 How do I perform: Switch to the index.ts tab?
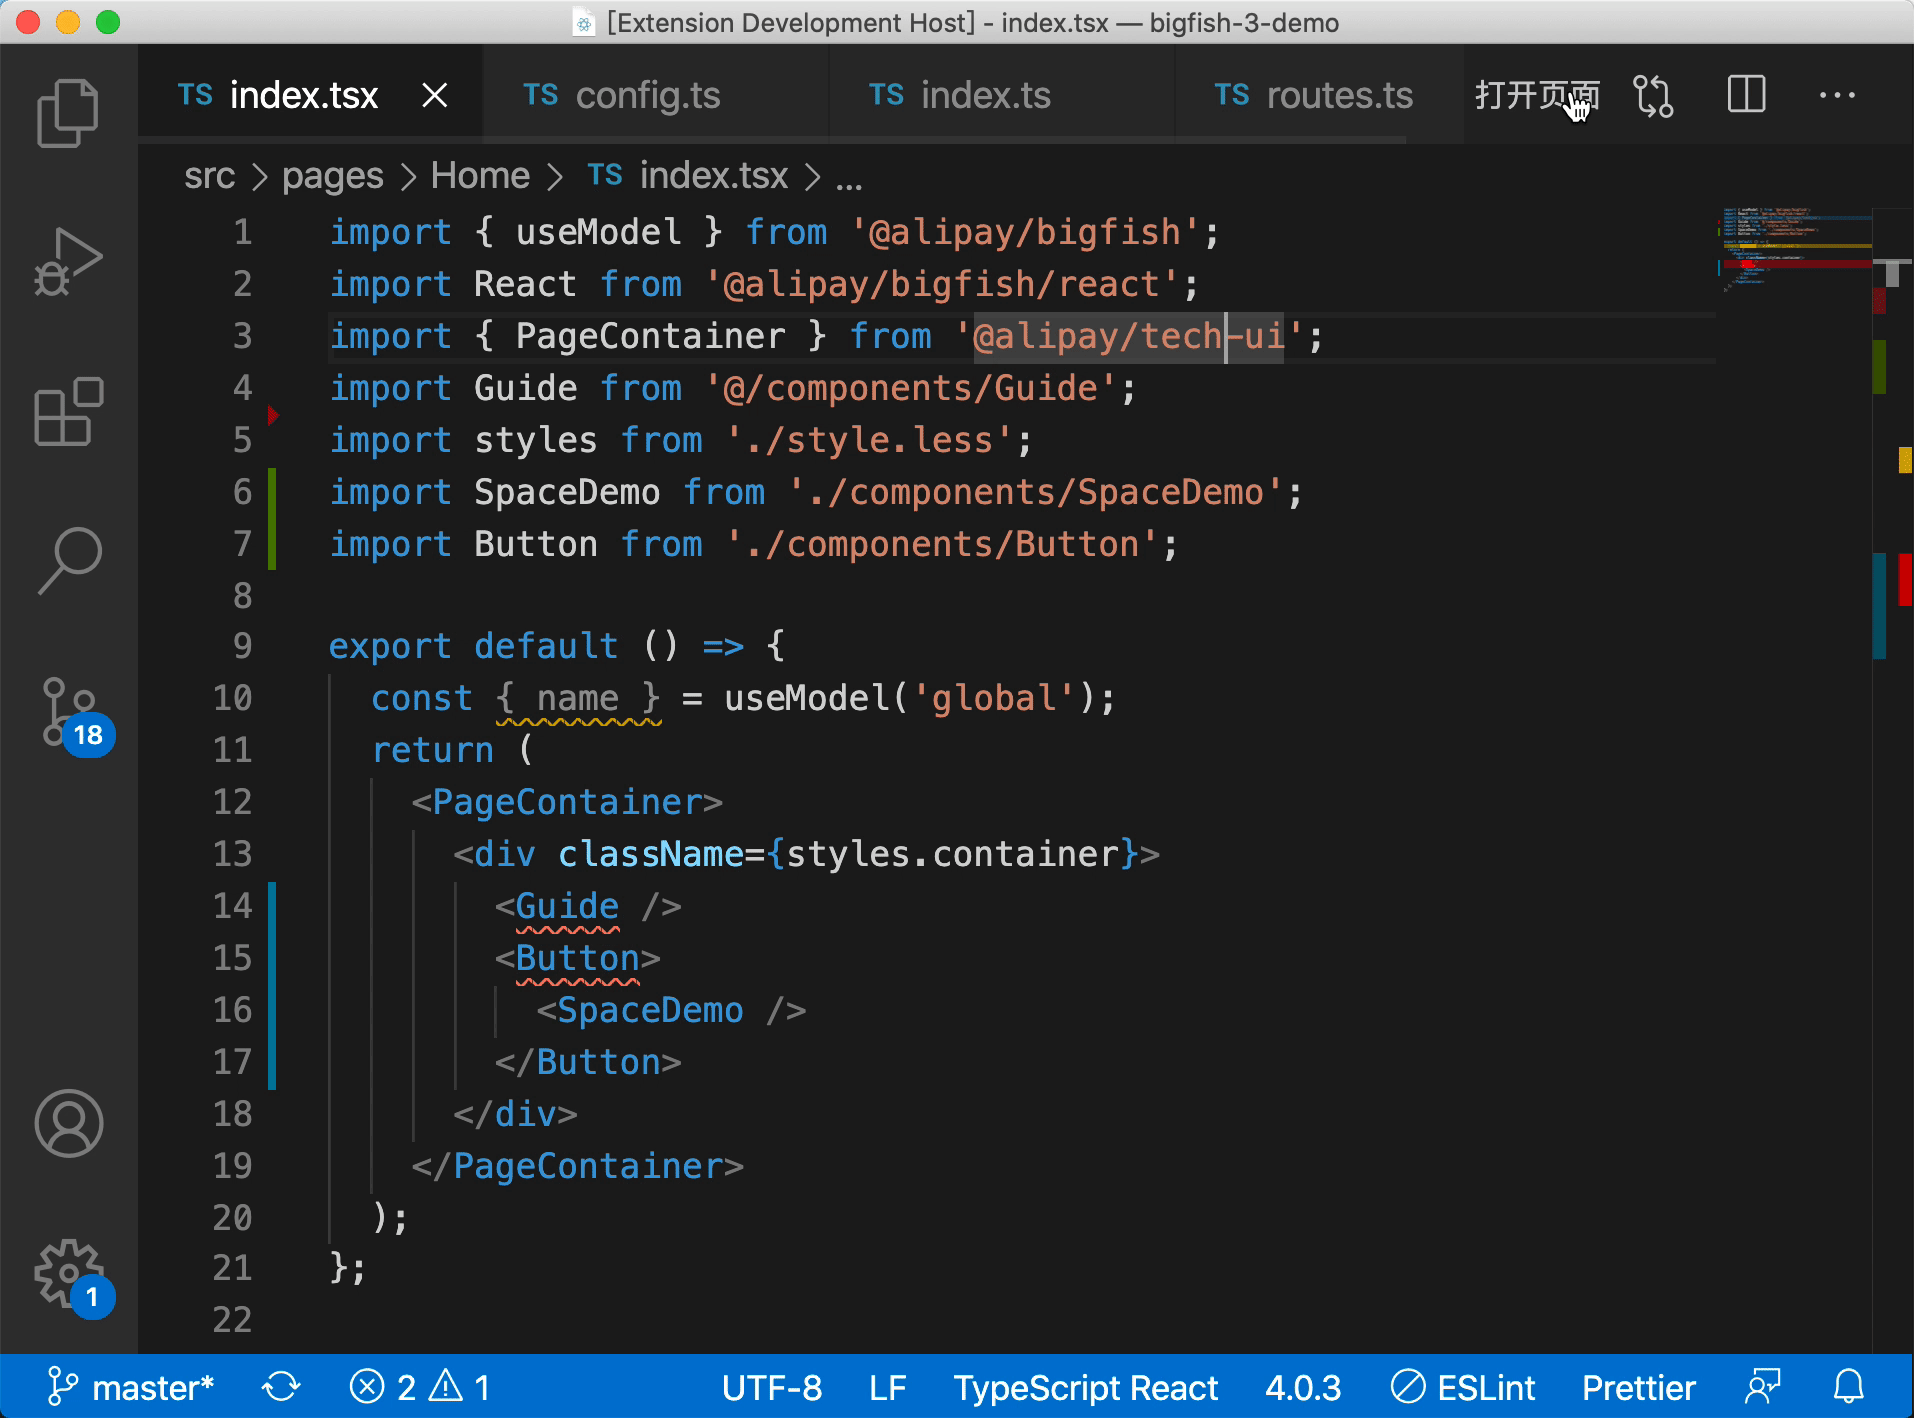1001,95
